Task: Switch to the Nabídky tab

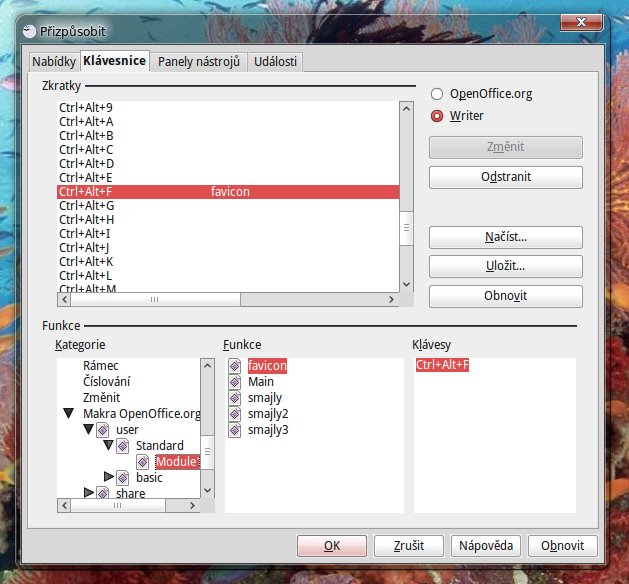Action: click(54, 62)
